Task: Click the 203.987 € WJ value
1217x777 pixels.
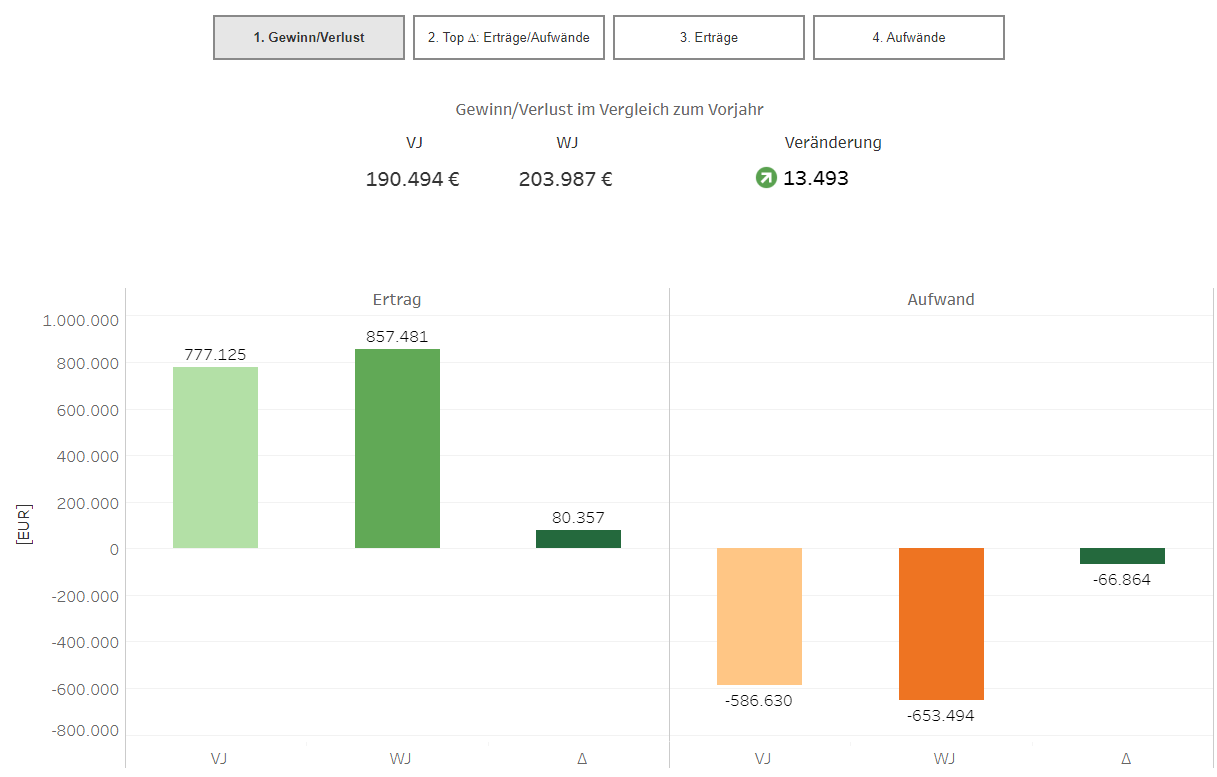Action: [565, 180]
